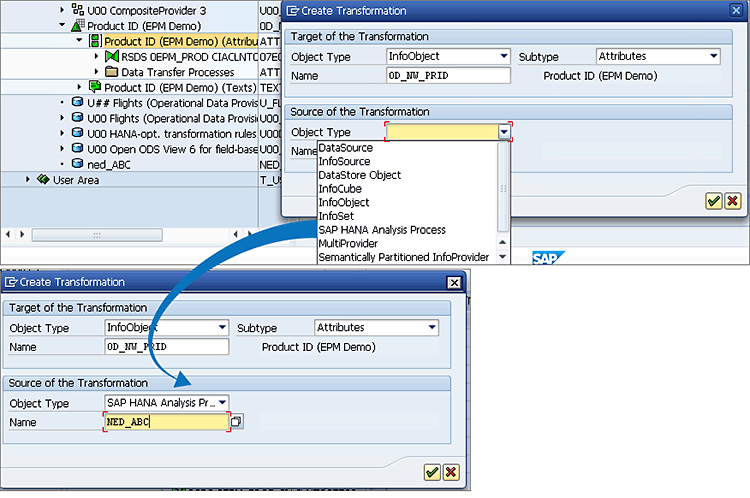Collapse Product ID (EPM Demo) (Attributes) node
The image size is (750, 498).
[x=79, y=40]
